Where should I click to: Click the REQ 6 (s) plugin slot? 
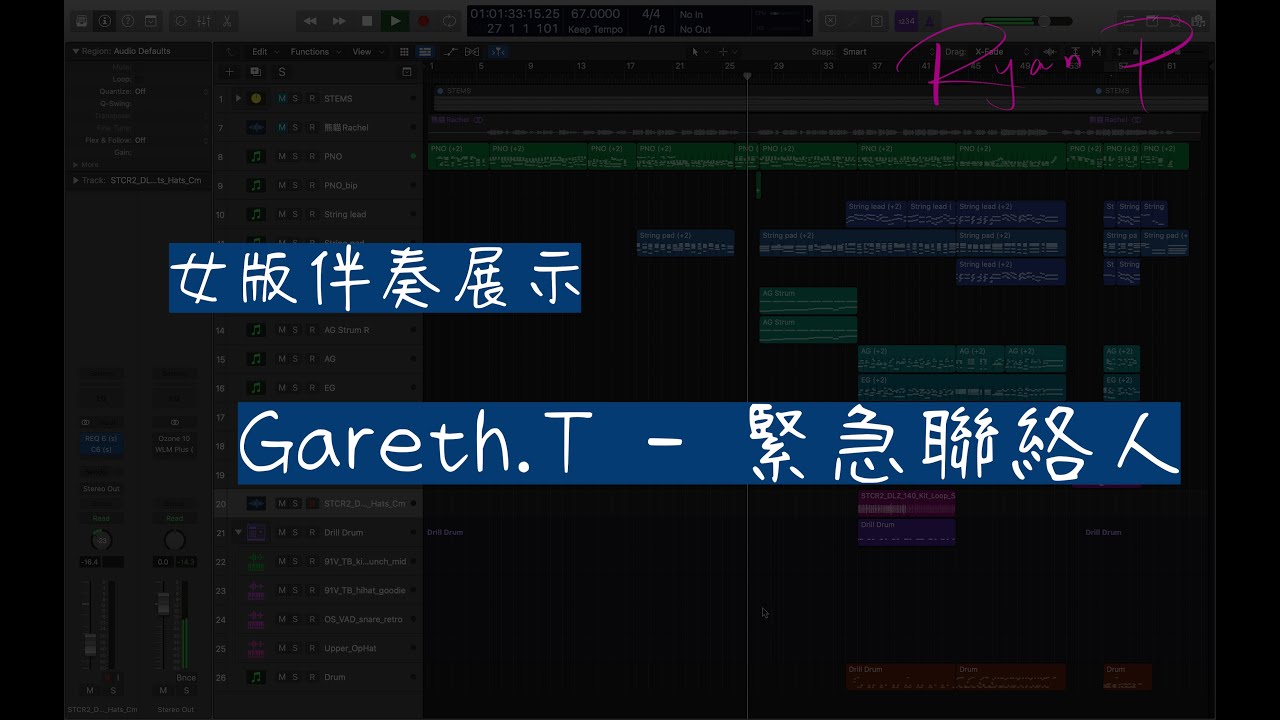point(101,439)
